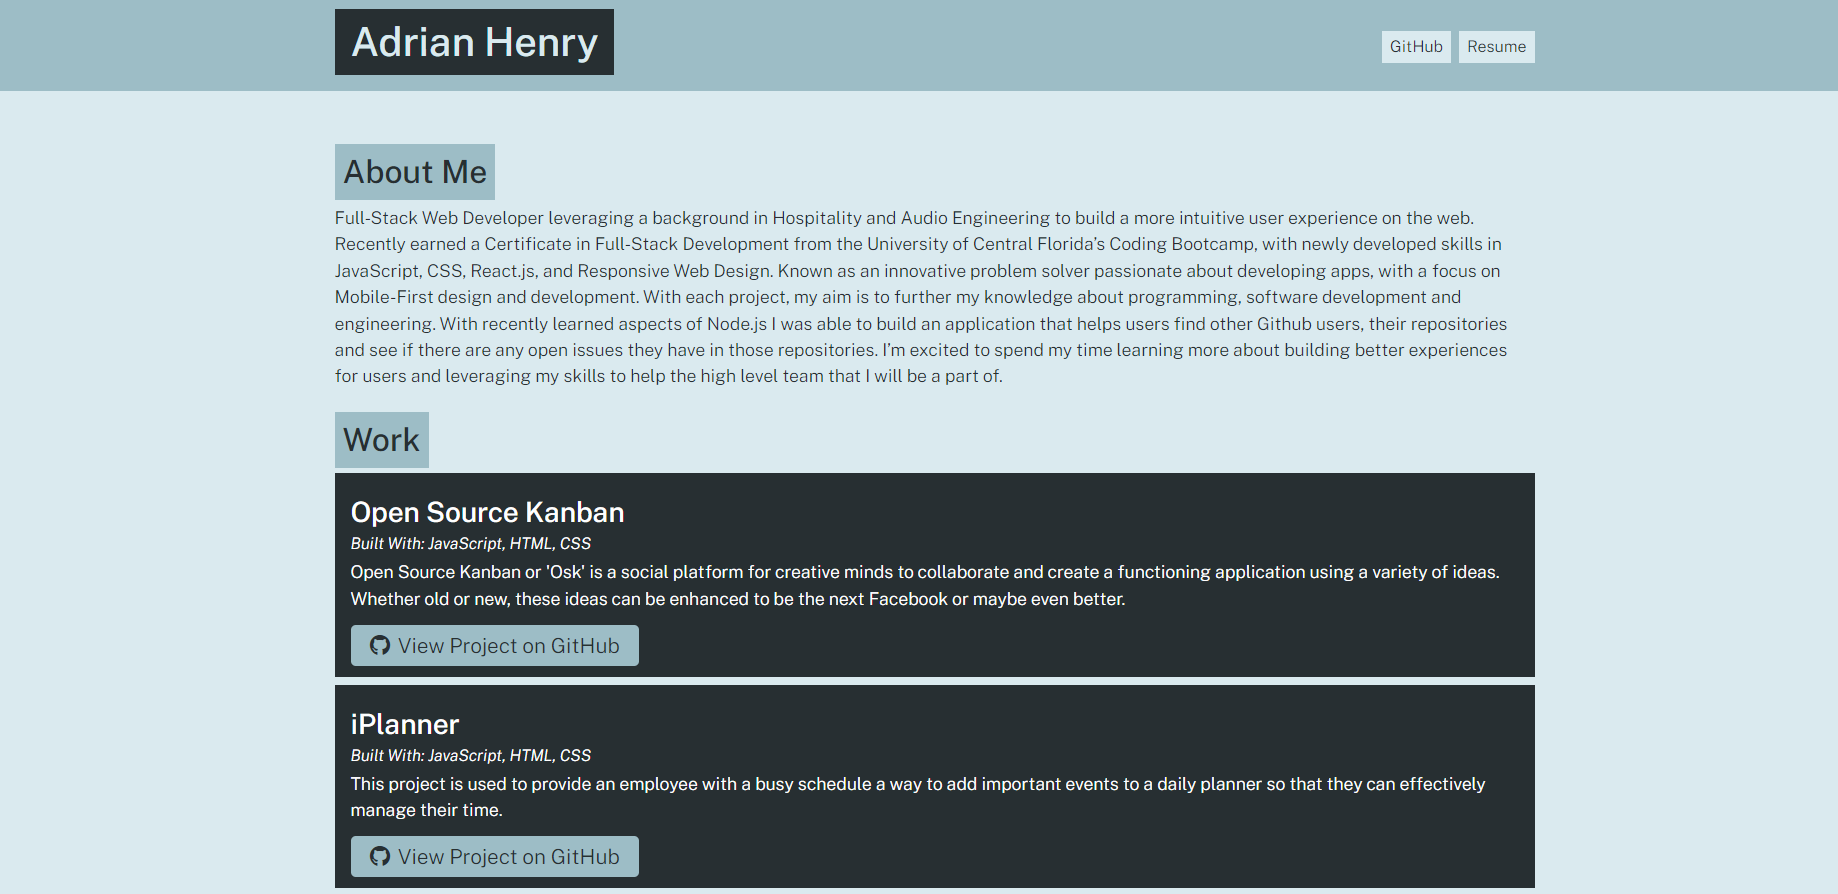
Task: Click View Project on GitHub for Open Source Kanban
Action: (494, 645)
